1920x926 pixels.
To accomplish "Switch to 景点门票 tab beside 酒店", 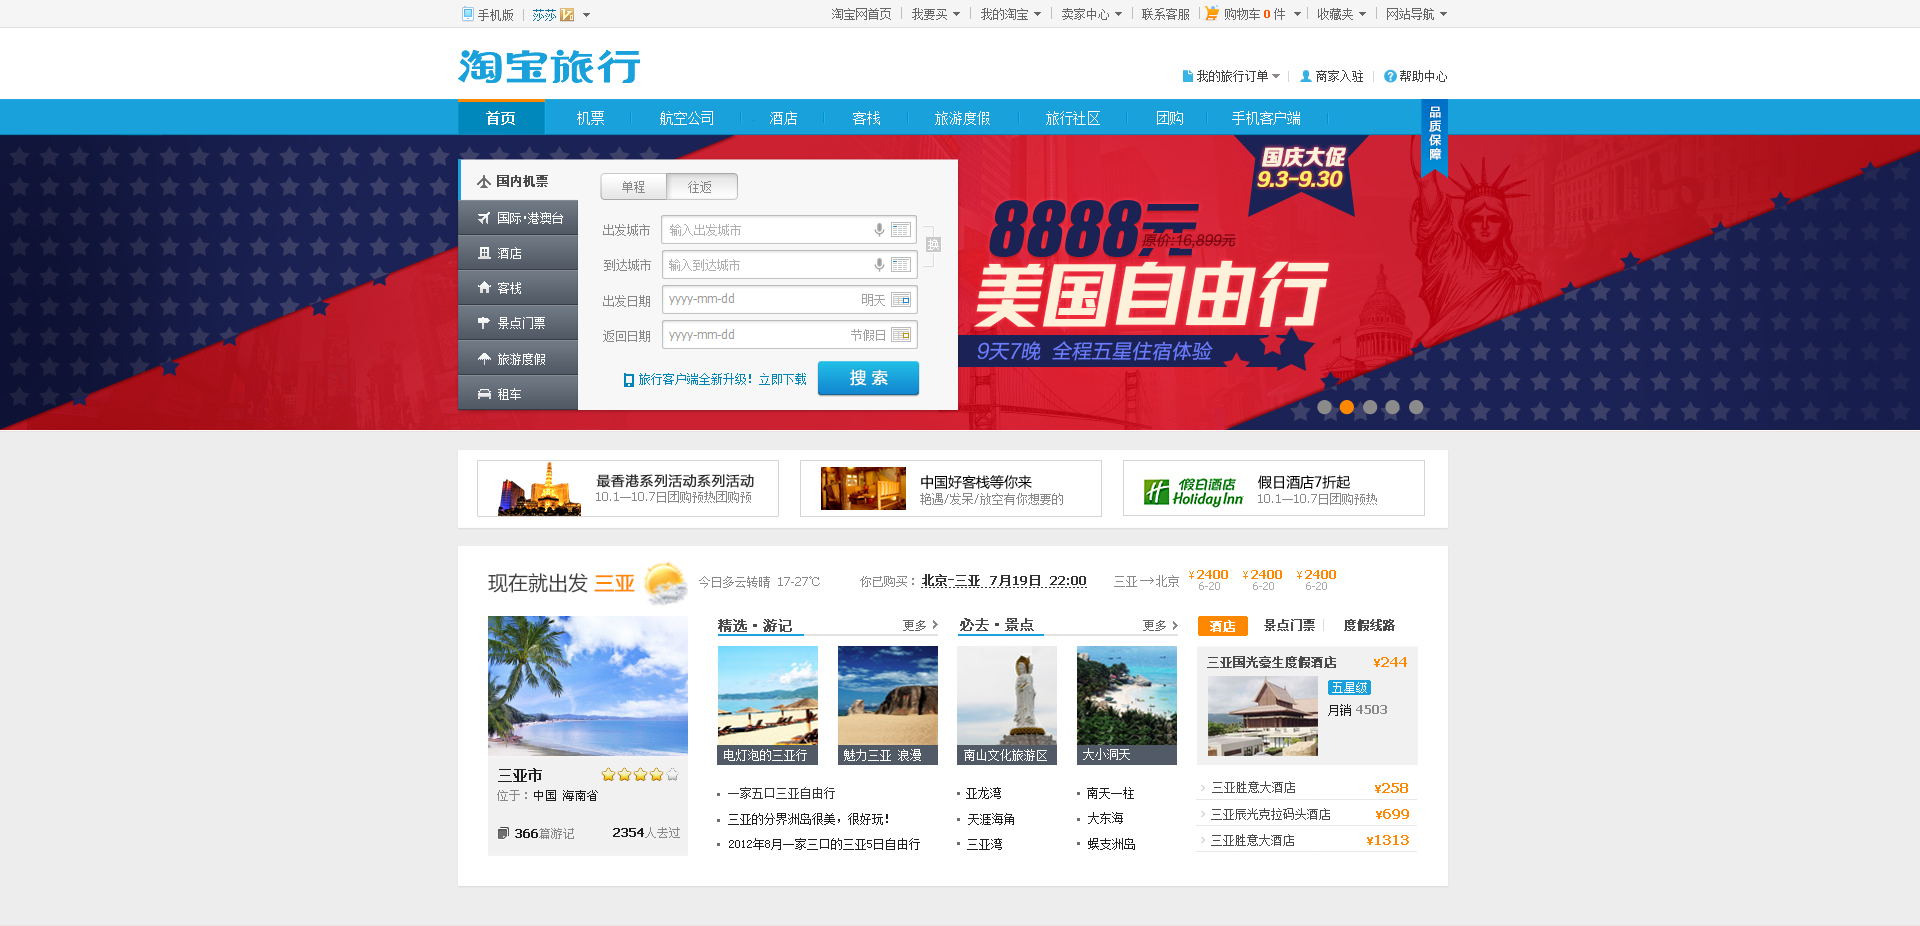I will pos(1289,625).
